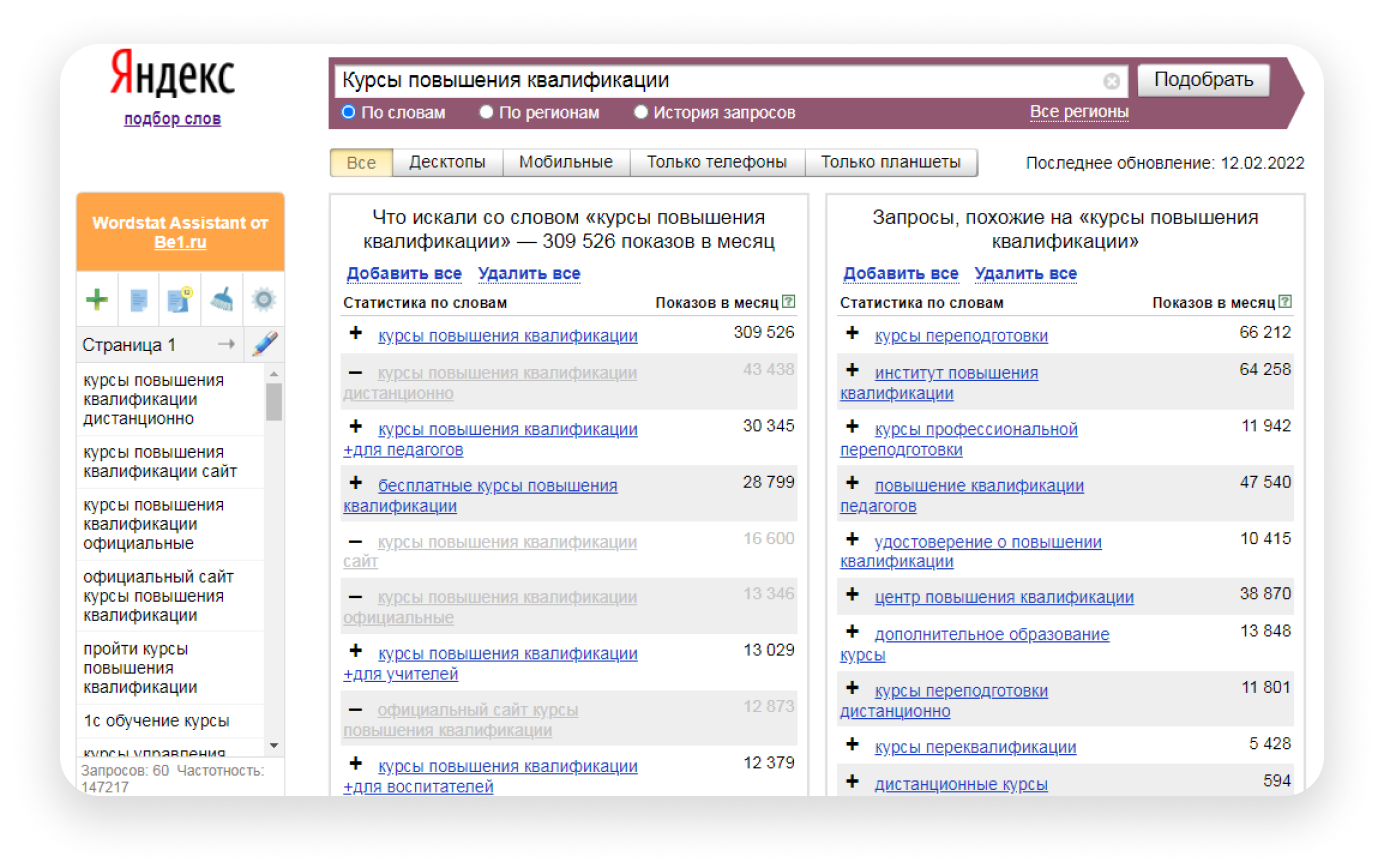
Task: Add '+для педагогов' phrase using its plus icon
Action: pyautogui.click(x=355, y=427)
